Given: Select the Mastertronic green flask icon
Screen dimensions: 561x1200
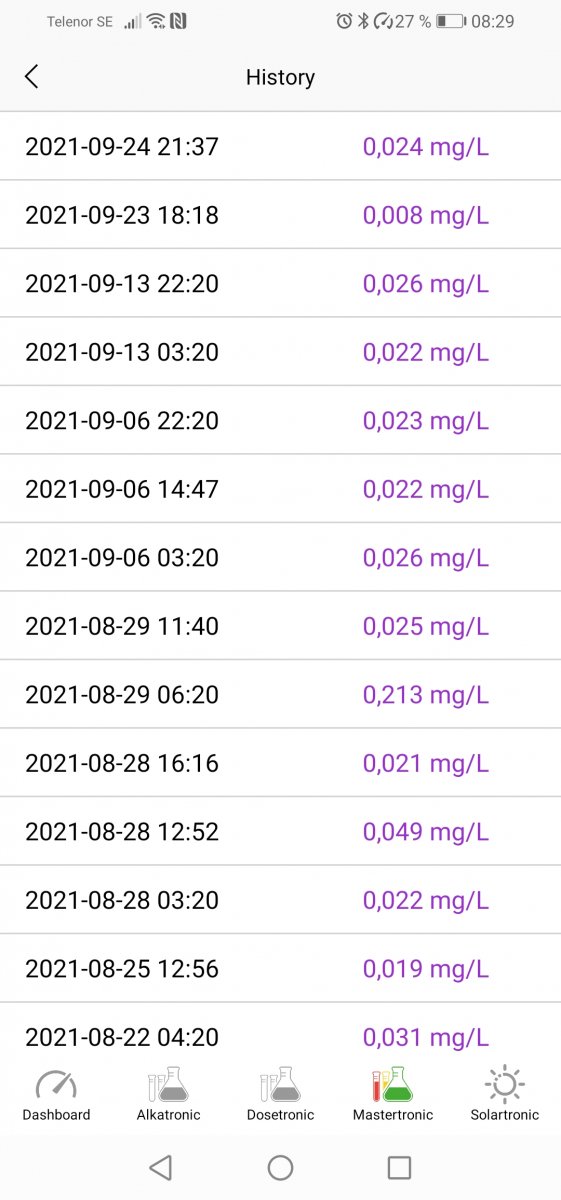Looking at the screenshot, I should tap(393, 1084).
